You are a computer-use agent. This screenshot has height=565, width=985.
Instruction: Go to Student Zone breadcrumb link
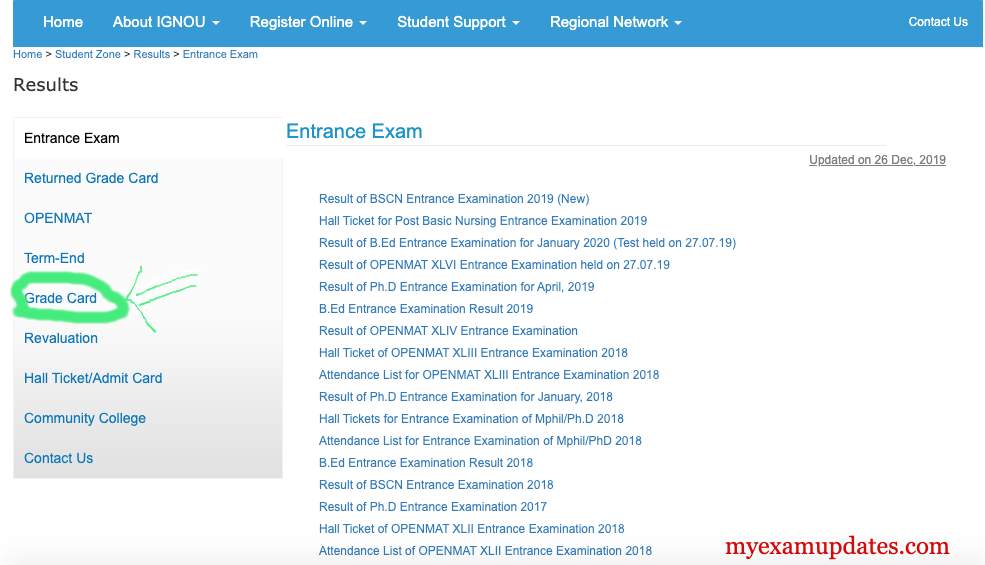click(88, 54)
